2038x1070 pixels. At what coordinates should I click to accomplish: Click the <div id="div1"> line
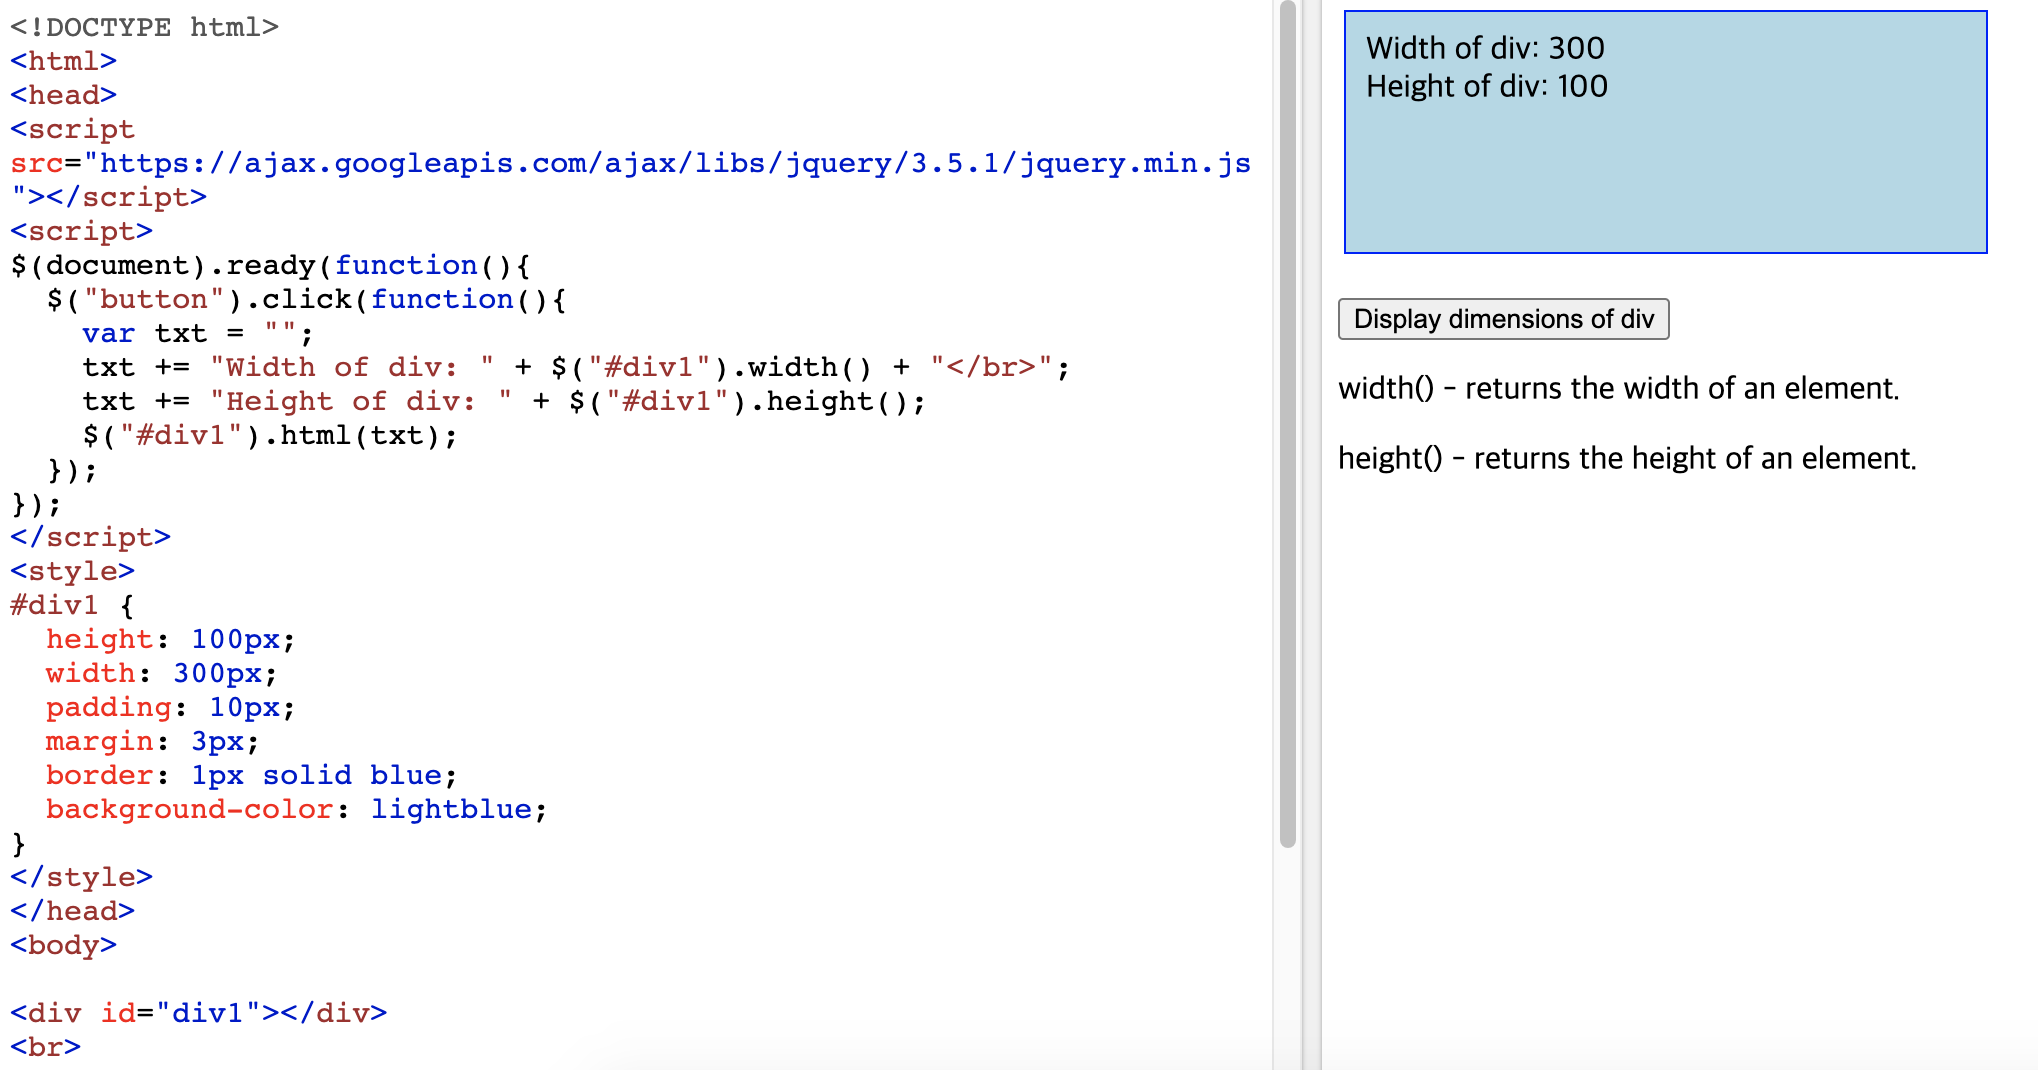198,1013
